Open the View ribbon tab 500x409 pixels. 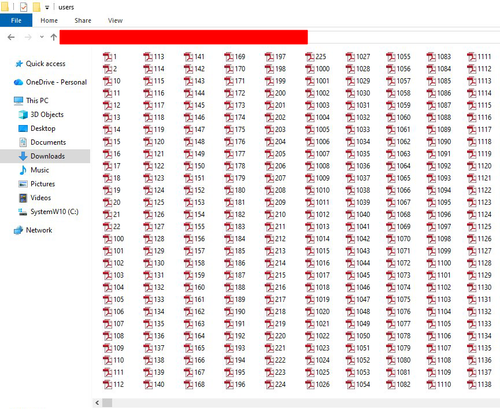115,20
